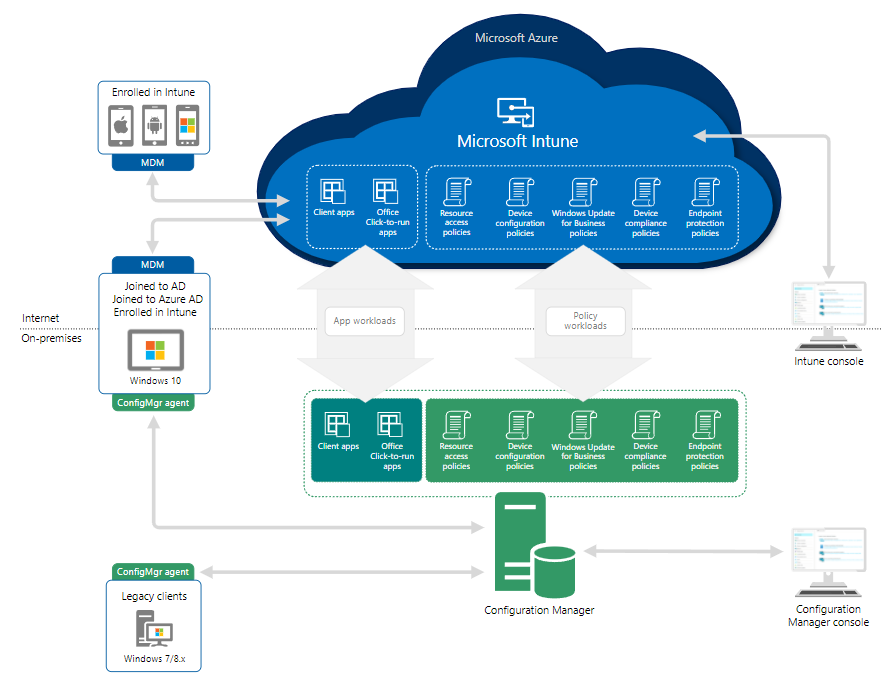Click the Windows 10 tablet icon
The height and width of the screenshot is (692, 894).
click(156, 350)
